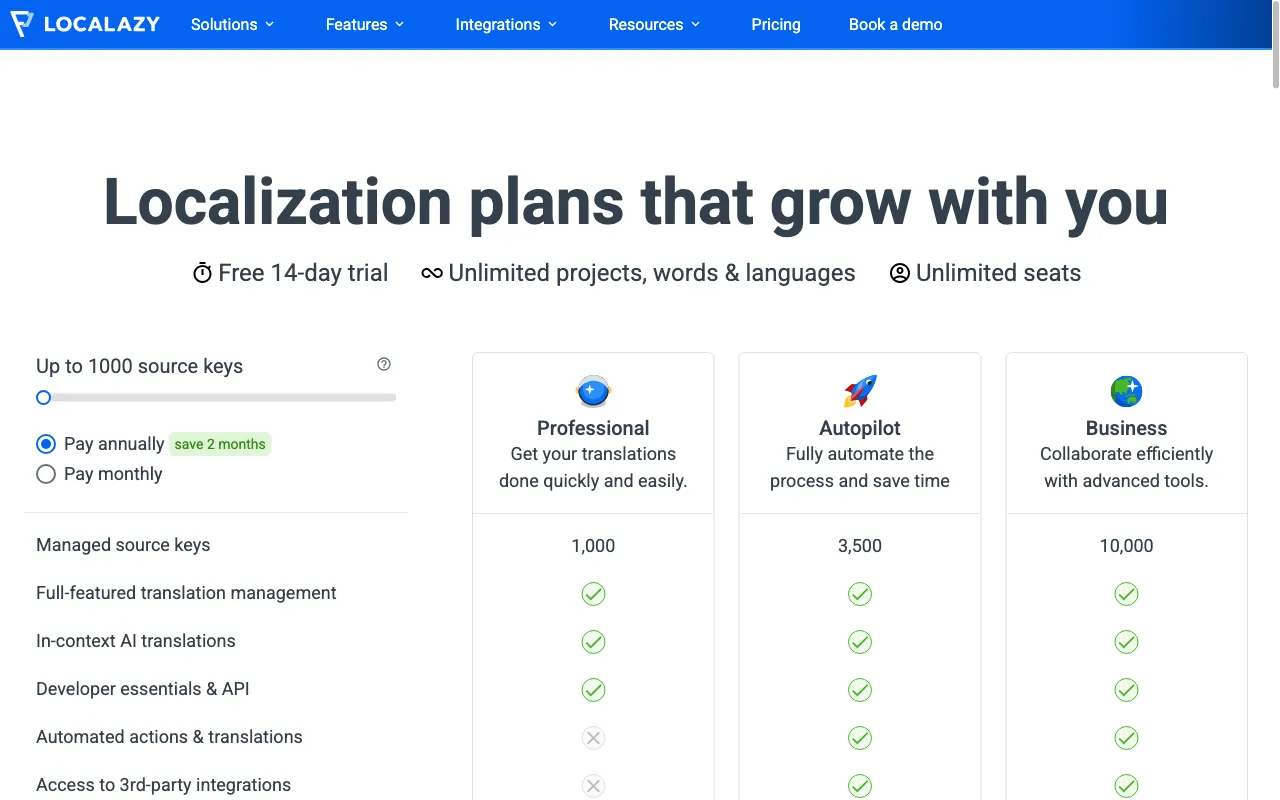This screenshot has height=800, width=1280.
Task: Click Professional checkmark for Full-featured translation management
Action: coord(593,594)
